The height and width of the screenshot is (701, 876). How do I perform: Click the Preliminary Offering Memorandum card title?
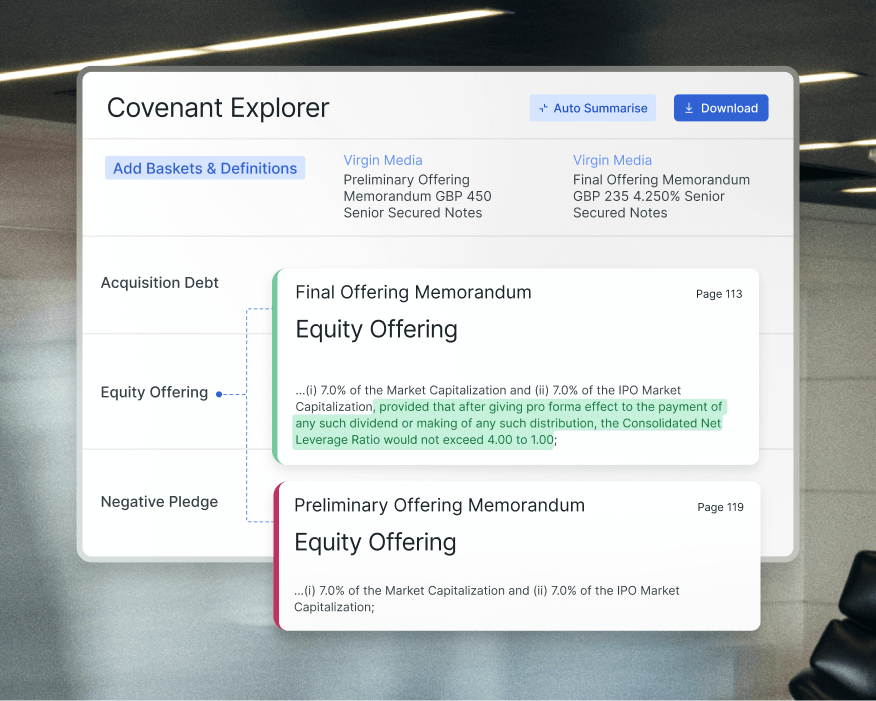coord(439,505)
